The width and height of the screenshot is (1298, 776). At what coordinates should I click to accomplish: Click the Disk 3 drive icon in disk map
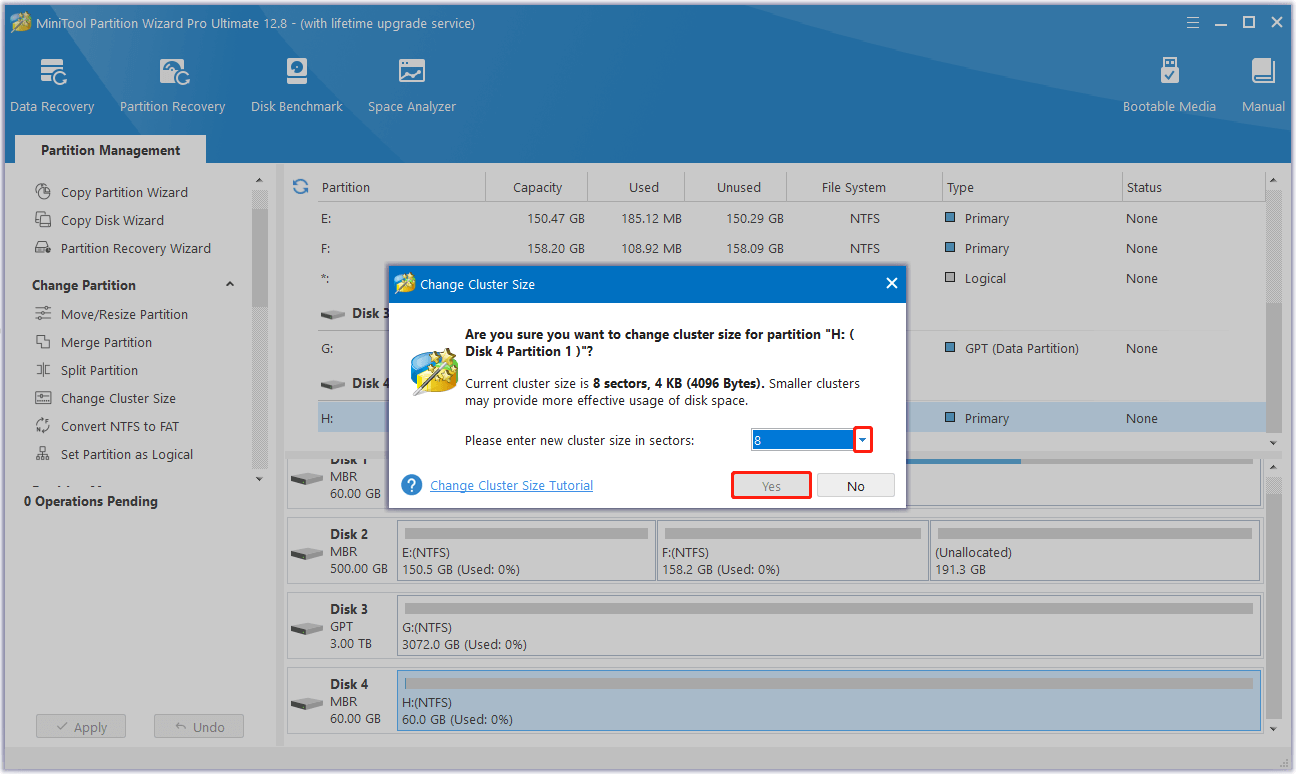pyautogui.click(x=307, y=628)
